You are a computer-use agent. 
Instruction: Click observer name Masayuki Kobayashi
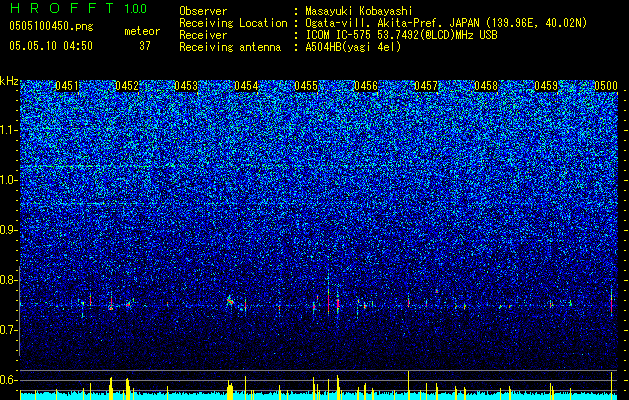[359, 11]
